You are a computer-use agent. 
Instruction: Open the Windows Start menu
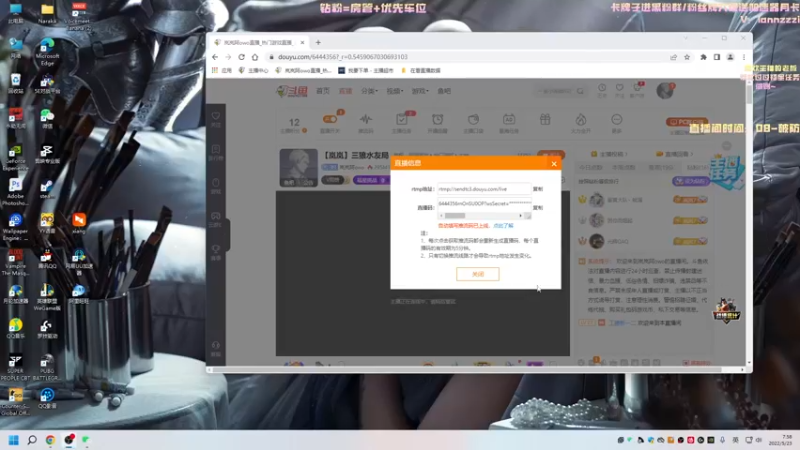click(x=14, y=440)
